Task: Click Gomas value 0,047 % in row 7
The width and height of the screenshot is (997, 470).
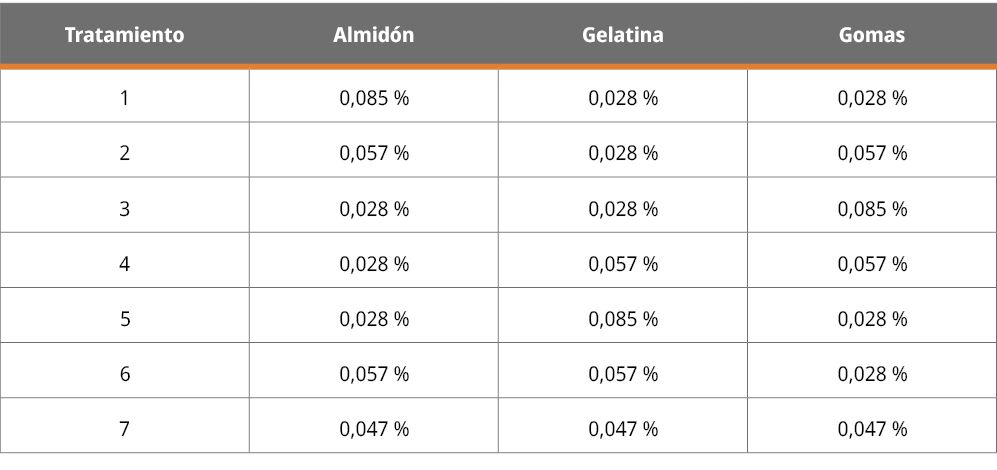Action: 872,429
